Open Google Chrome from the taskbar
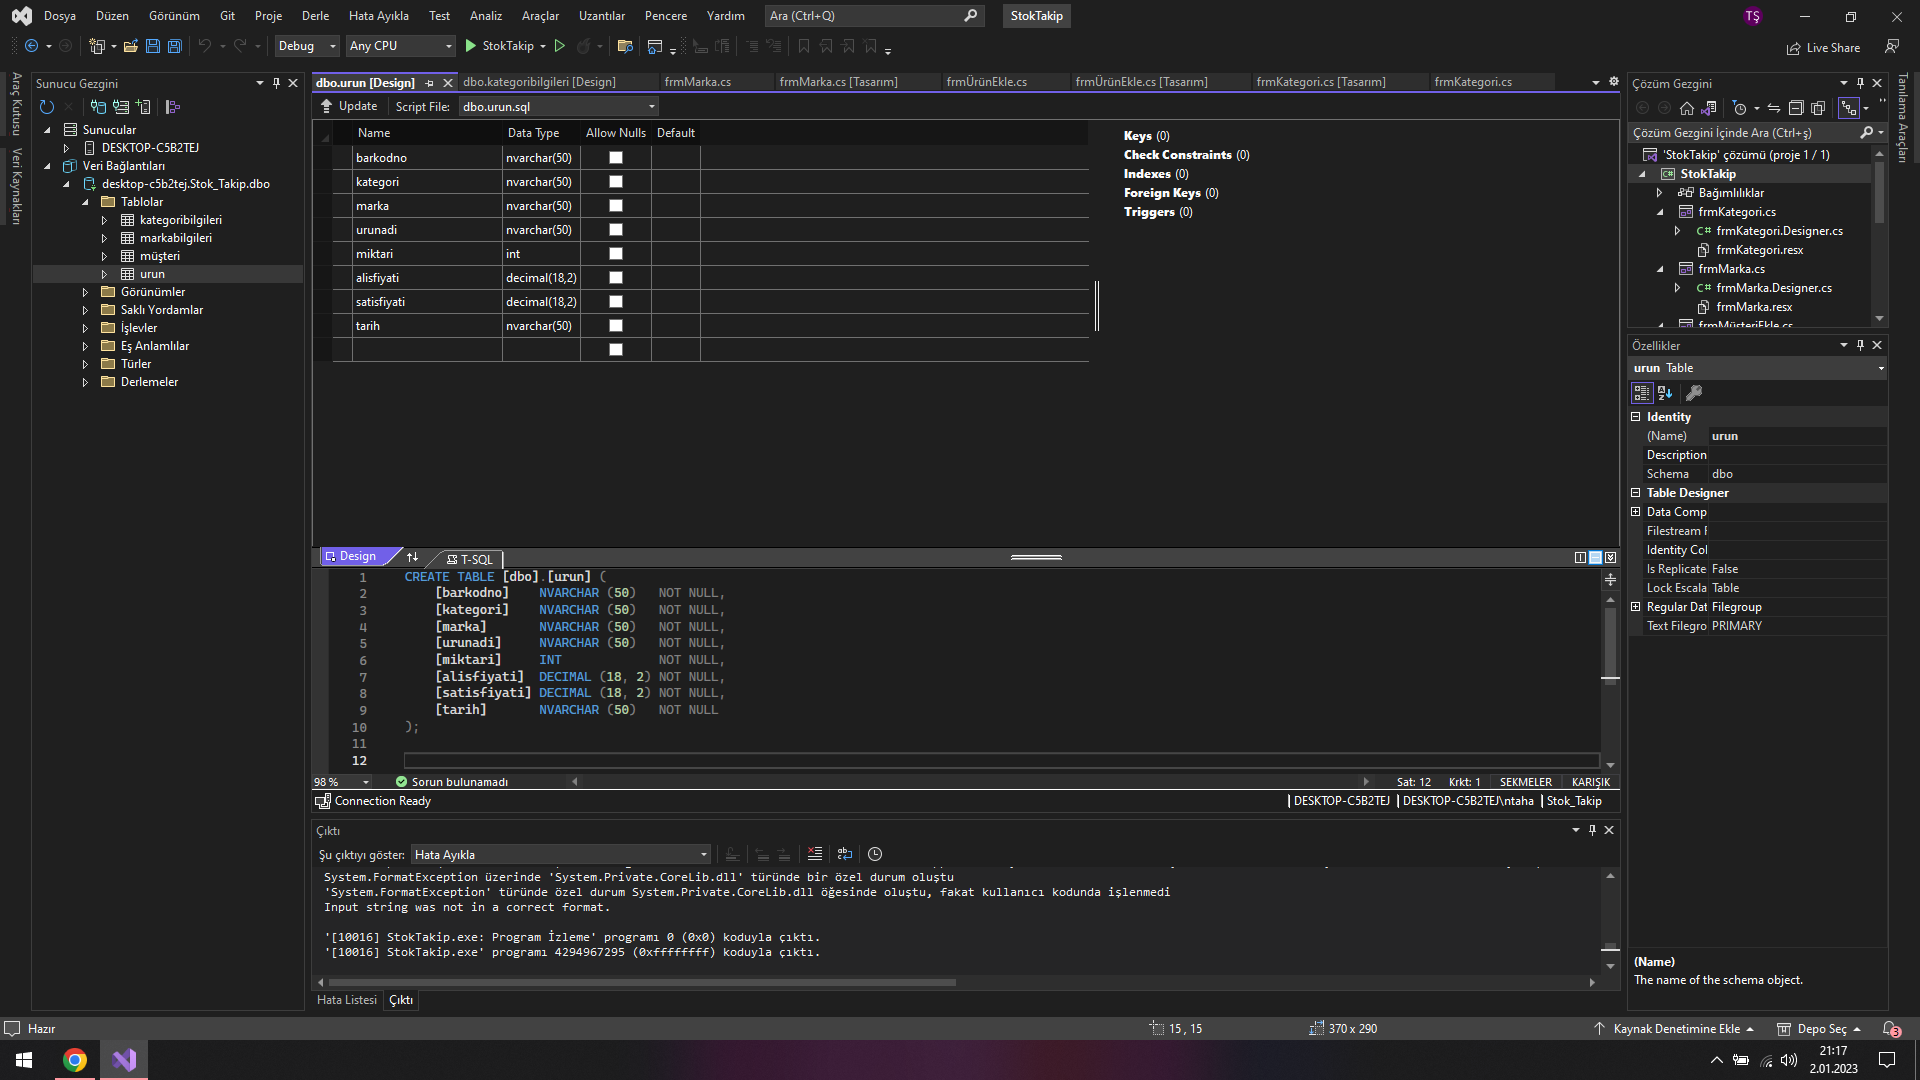The height and width of the screenshot is (1080, 1920). click(x=75, y=1060)
